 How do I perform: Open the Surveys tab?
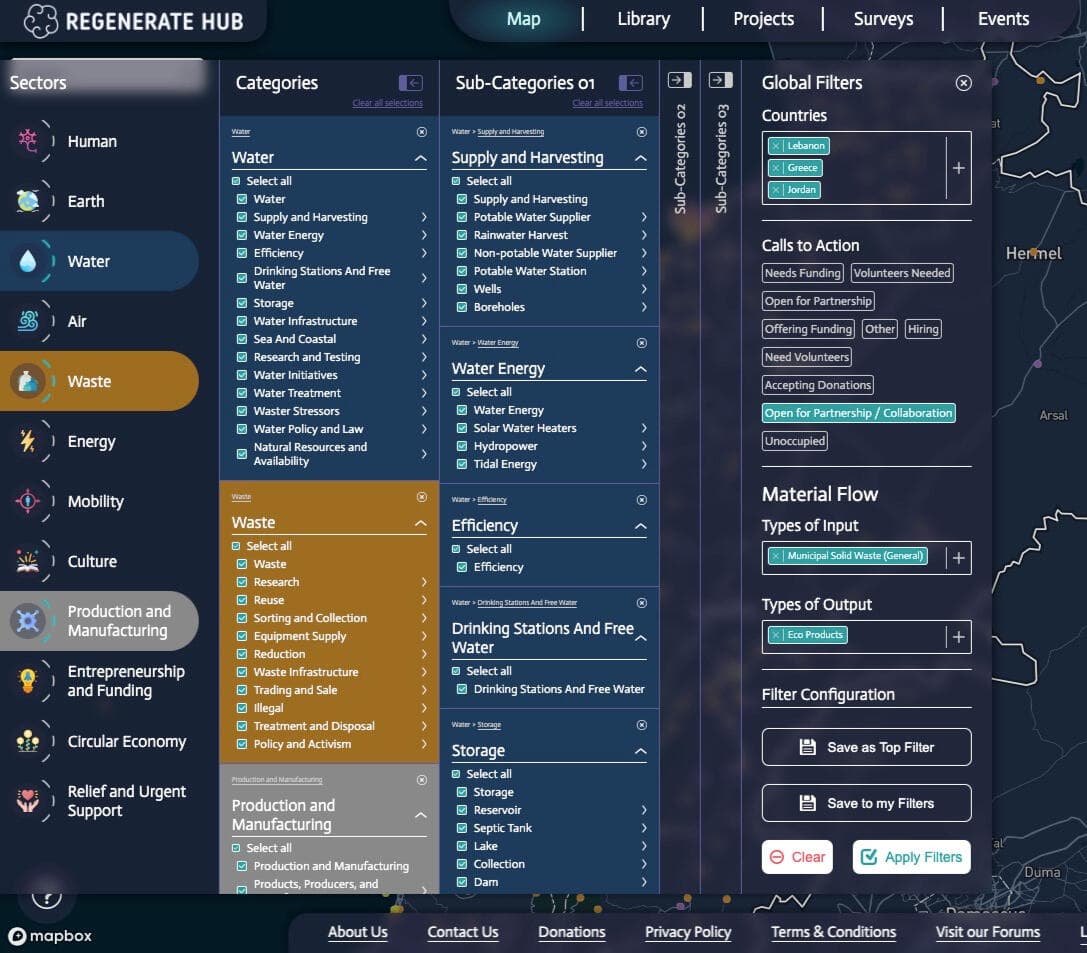[x=883, y=18]
